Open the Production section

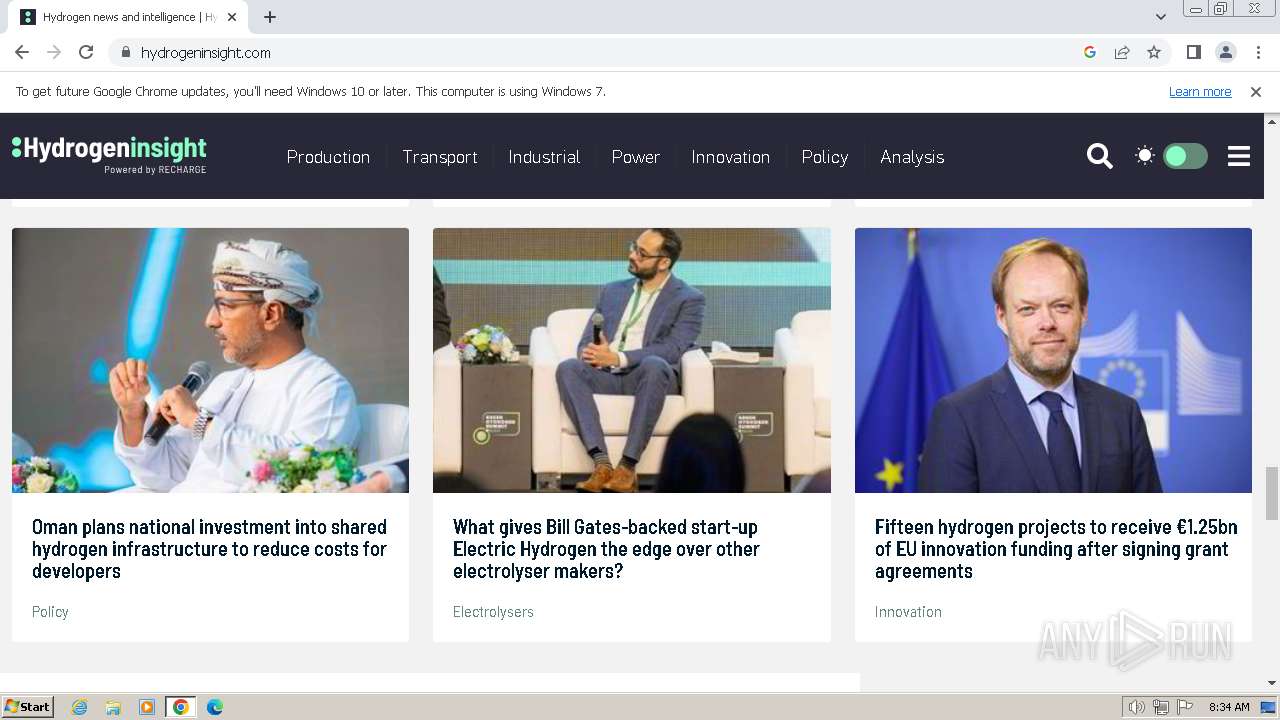[x=328, y=157]
